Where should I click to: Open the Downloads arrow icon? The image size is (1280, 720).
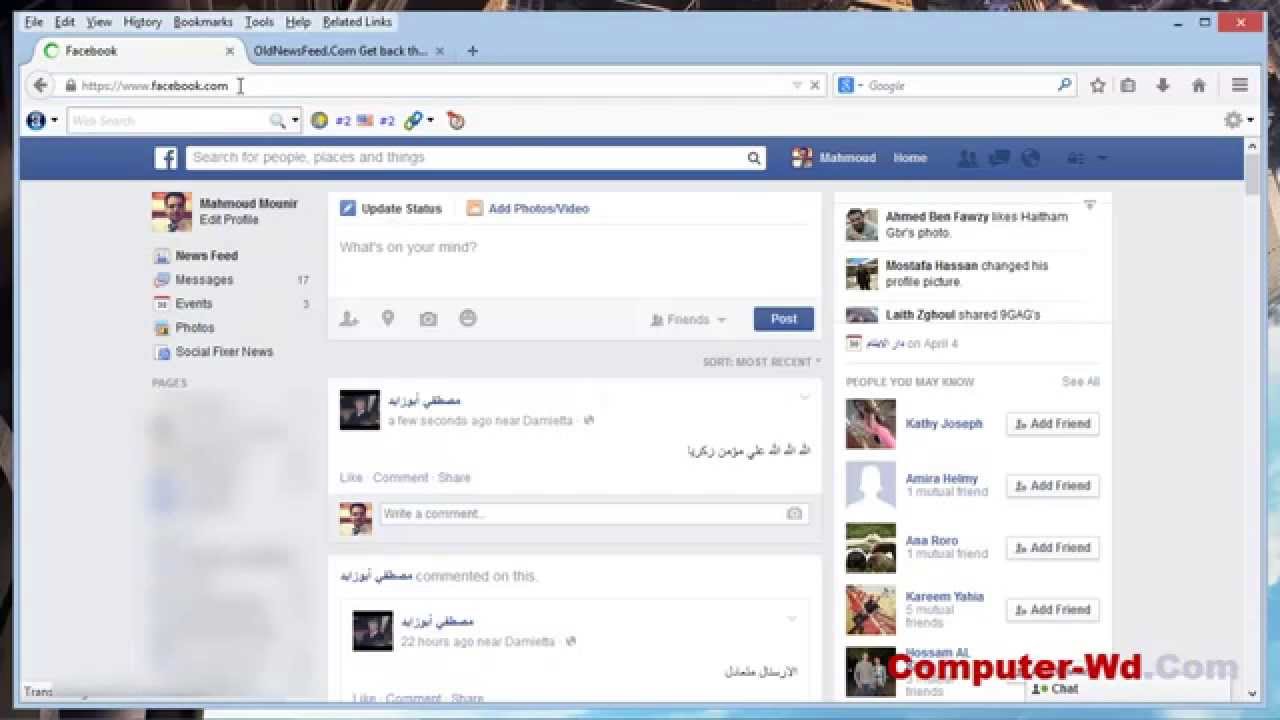(x=1162, y=86)
